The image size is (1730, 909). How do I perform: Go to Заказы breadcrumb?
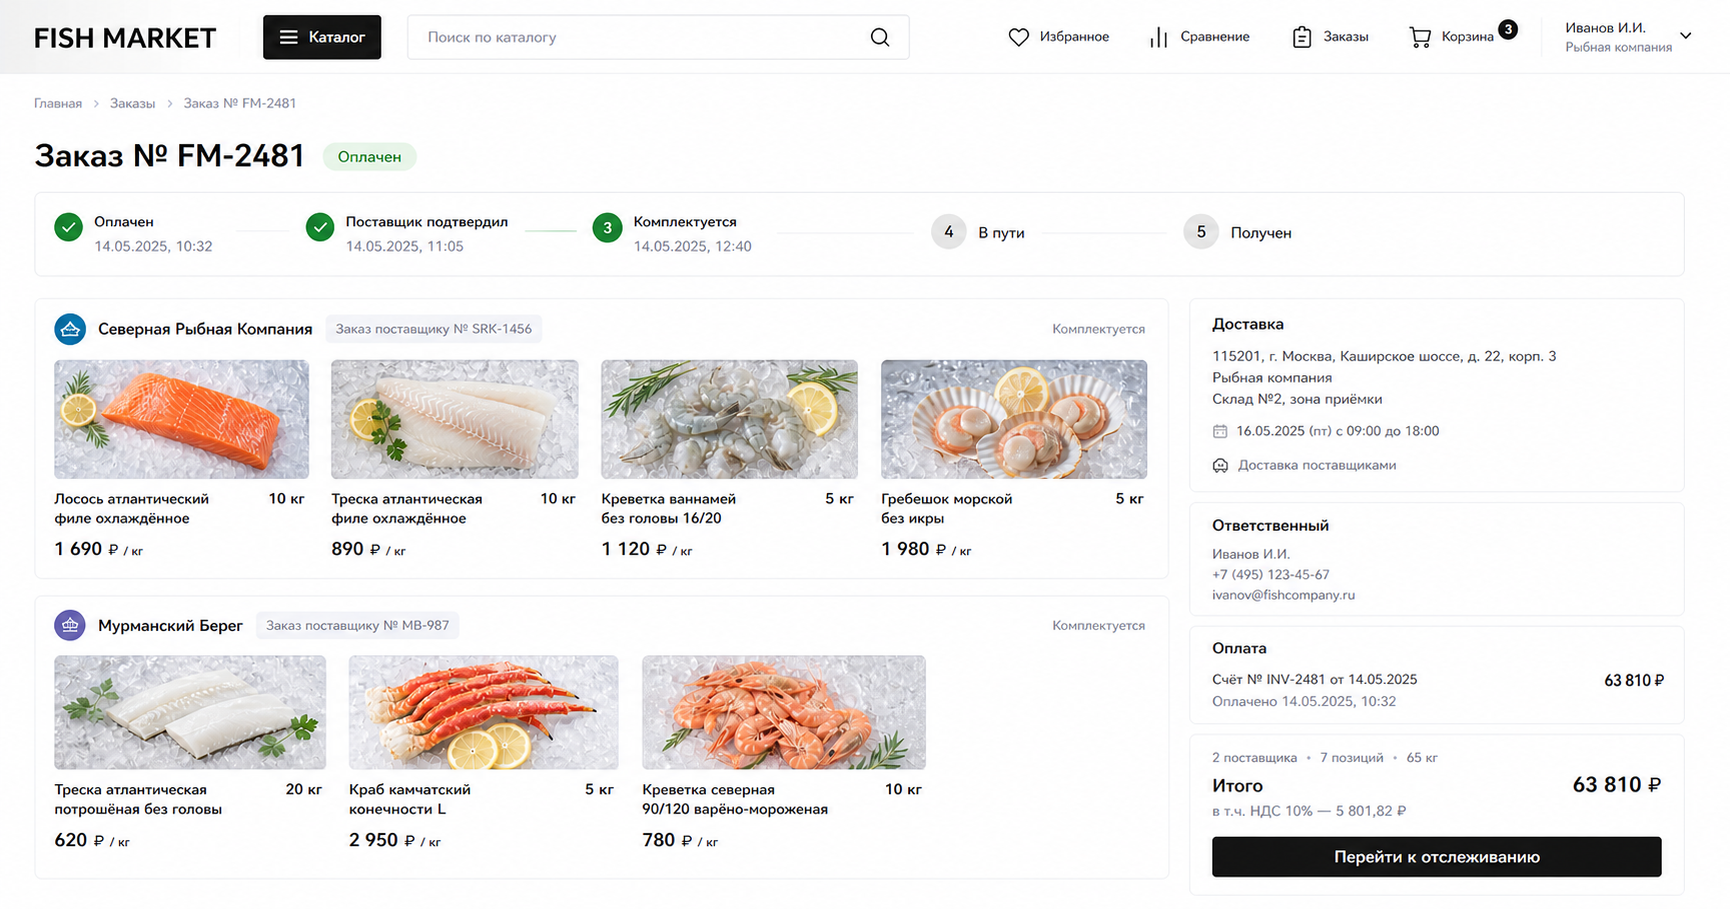pyautogui.click(x=132, y=103)
